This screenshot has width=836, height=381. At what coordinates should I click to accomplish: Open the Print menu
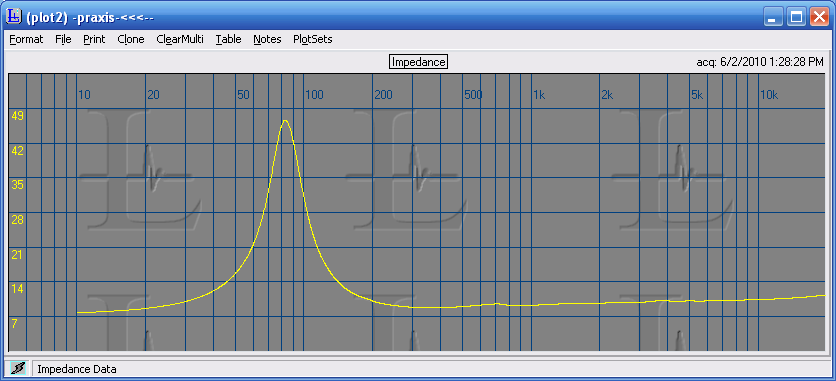pyautogui.click(x=94, y=39)
